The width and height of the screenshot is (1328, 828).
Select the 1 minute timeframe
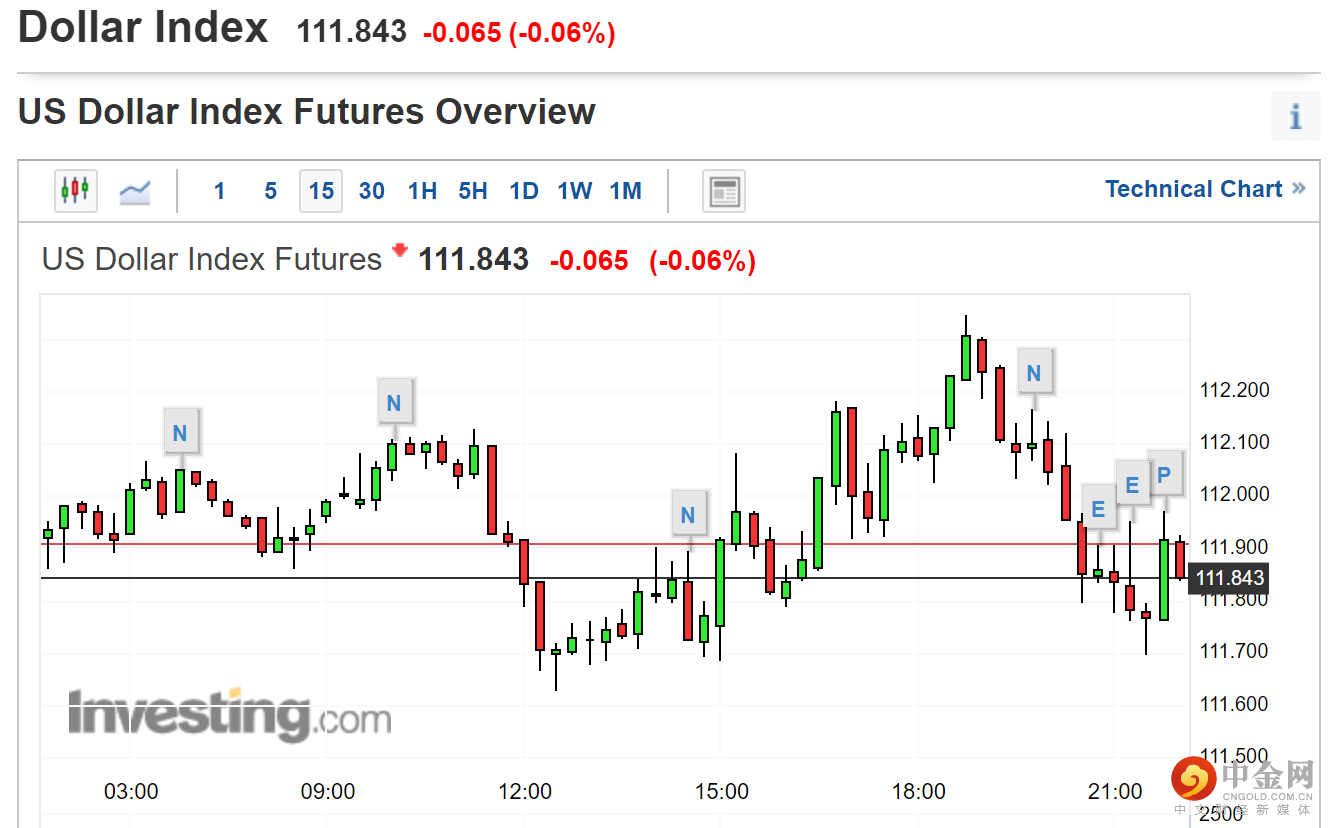(x=219, y=191)
